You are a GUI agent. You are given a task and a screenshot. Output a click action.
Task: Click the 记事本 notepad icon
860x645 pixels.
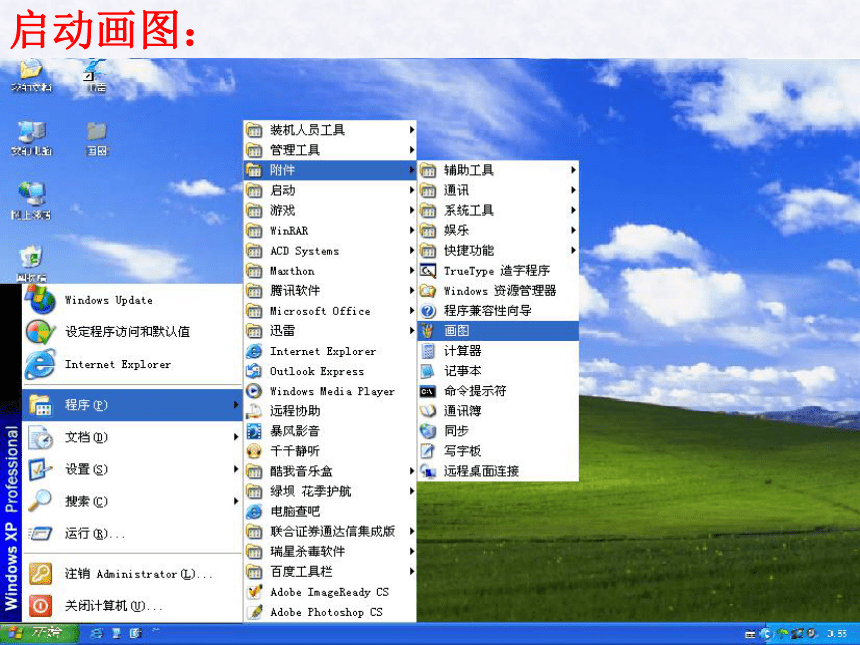(428, 371)
